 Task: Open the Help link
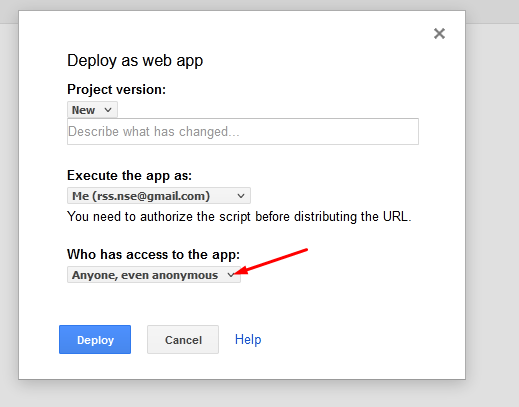tap(248, 339)
